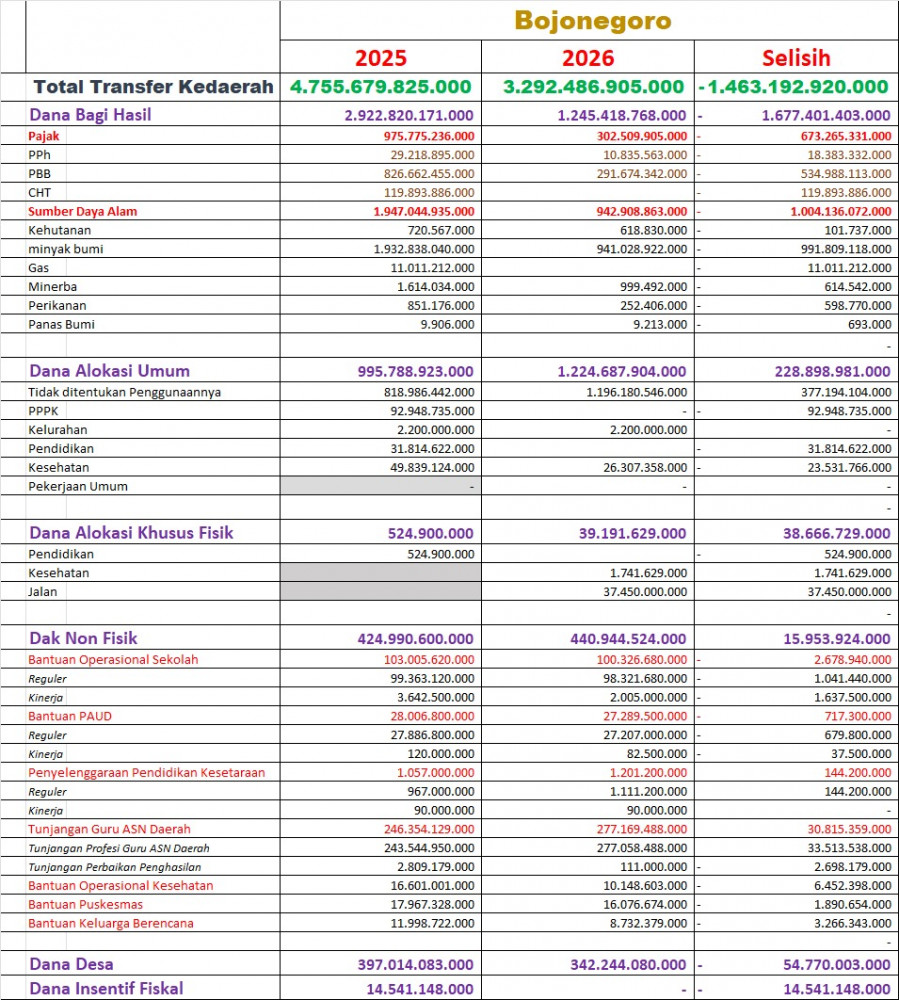Click the Panas Bumi row label
The image size is (899, 1000).
click(61, 324)
